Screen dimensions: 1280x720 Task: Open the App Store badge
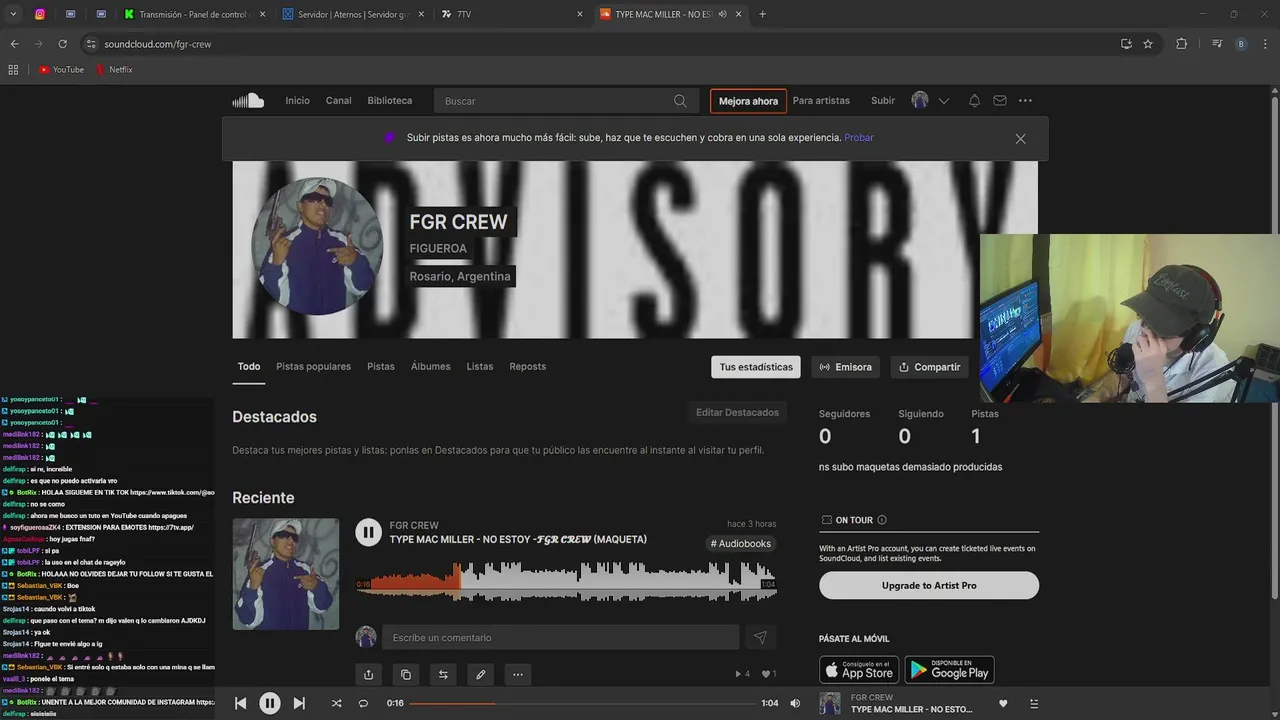point(859,669)
